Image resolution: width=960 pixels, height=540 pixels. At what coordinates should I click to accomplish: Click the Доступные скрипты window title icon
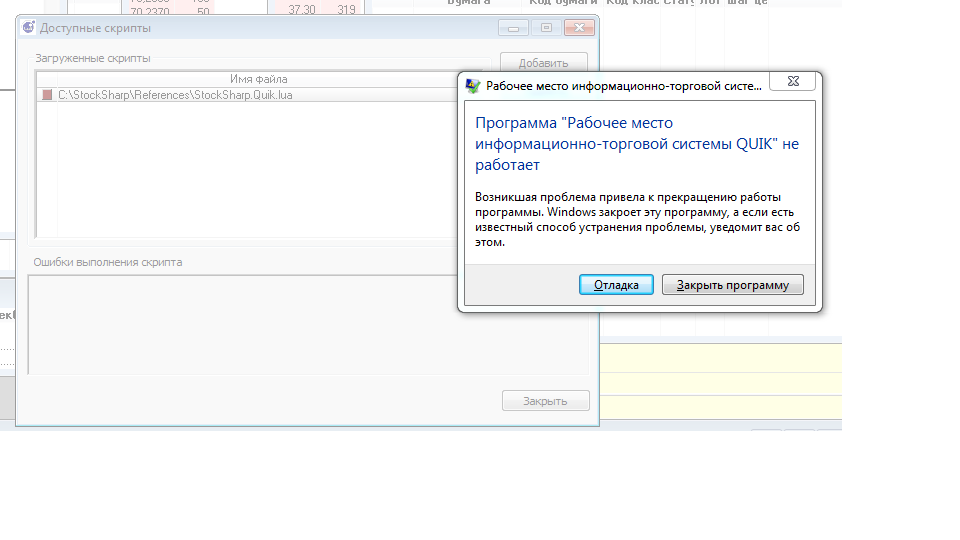(28, 28)
